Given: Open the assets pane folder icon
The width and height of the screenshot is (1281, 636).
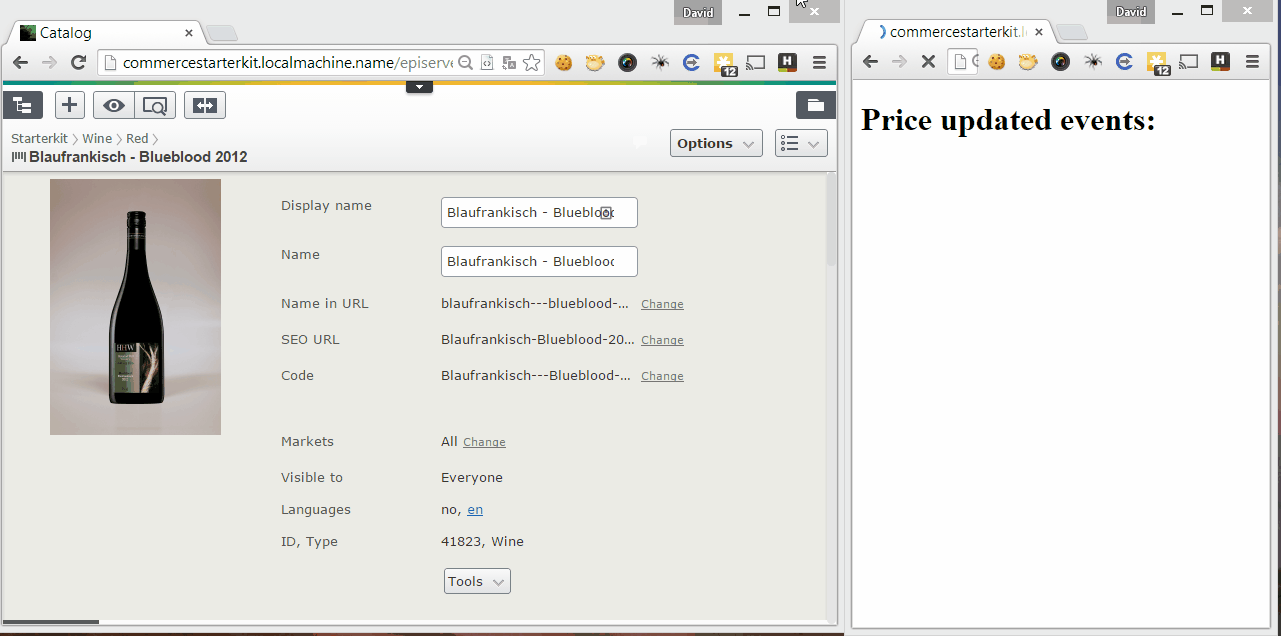Looking at the screenshot, I should pyautogui.click(x=815, y=104).
